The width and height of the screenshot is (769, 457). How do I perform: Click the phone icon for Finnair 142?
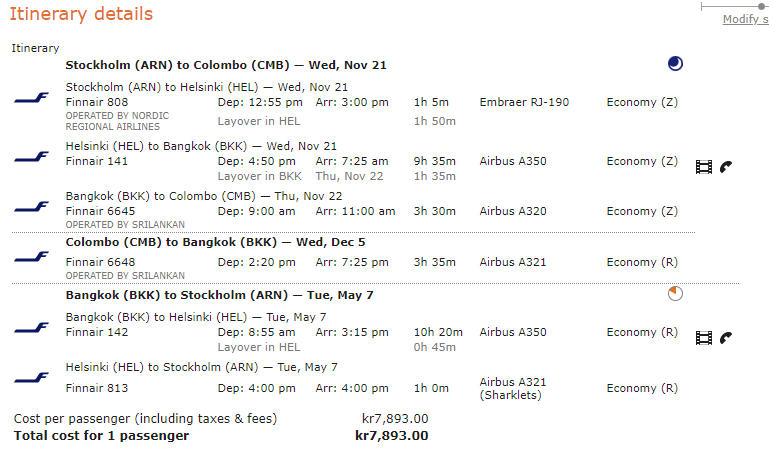click(x=726, y=337)
